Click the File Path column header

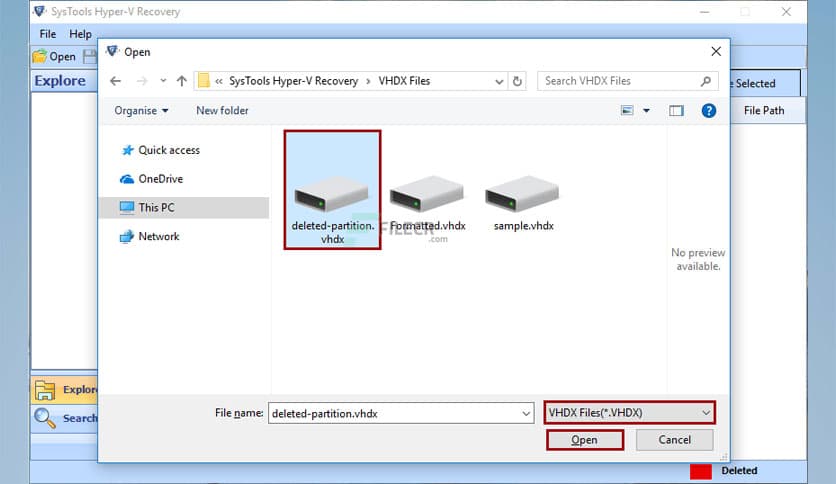764,110
